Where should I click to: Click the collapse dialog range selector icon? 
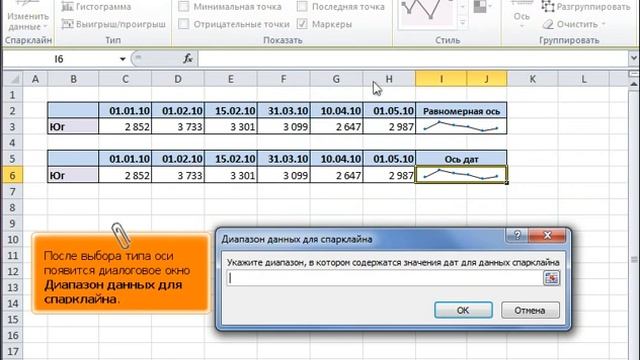pyautogui.click(x=551, y=278)
